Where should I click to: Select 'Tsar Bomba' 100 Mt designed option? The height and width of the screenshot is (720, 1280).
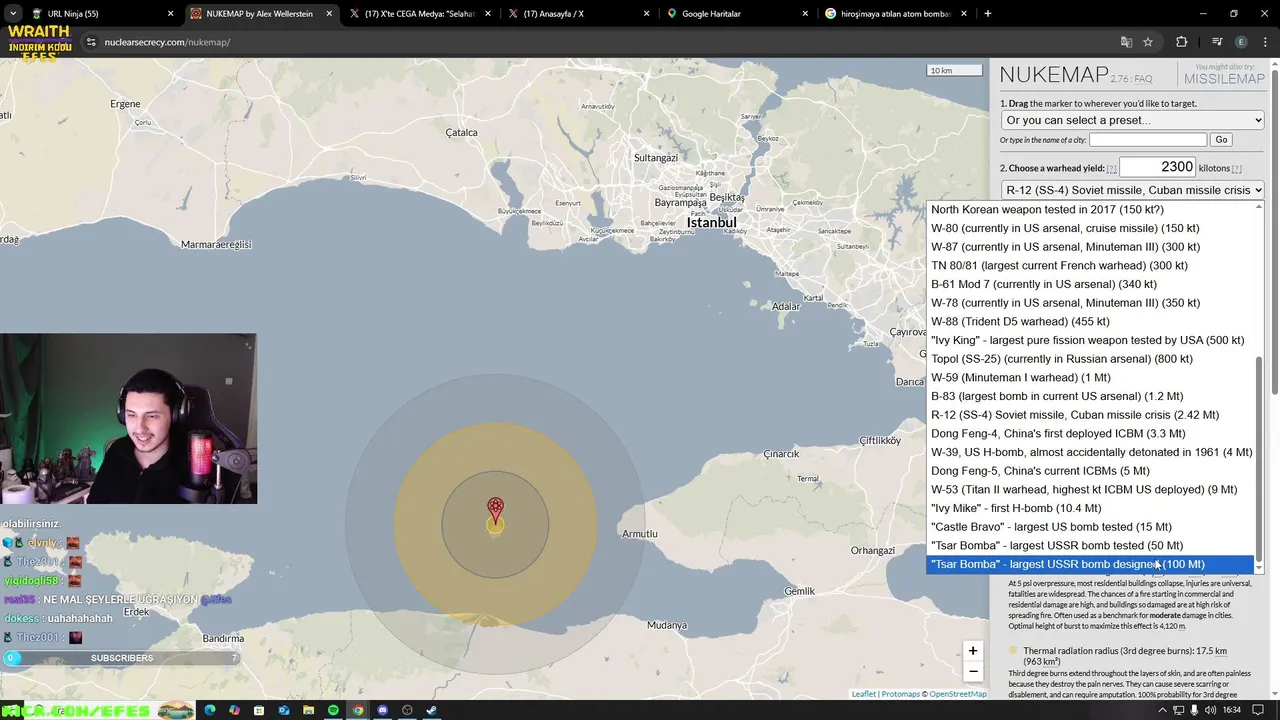tap(1089, 564)
